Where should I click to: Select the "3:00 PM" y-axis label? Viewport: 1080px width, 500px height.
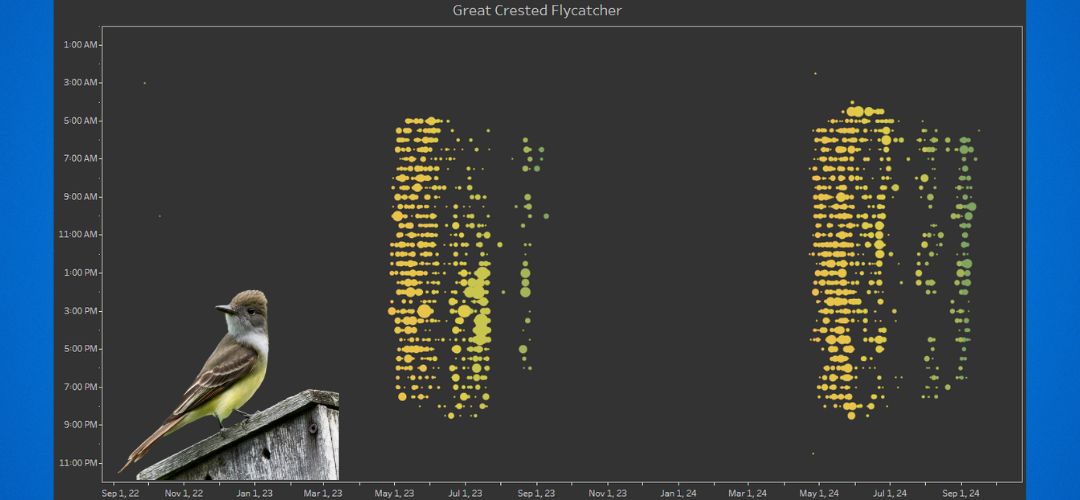81,311
